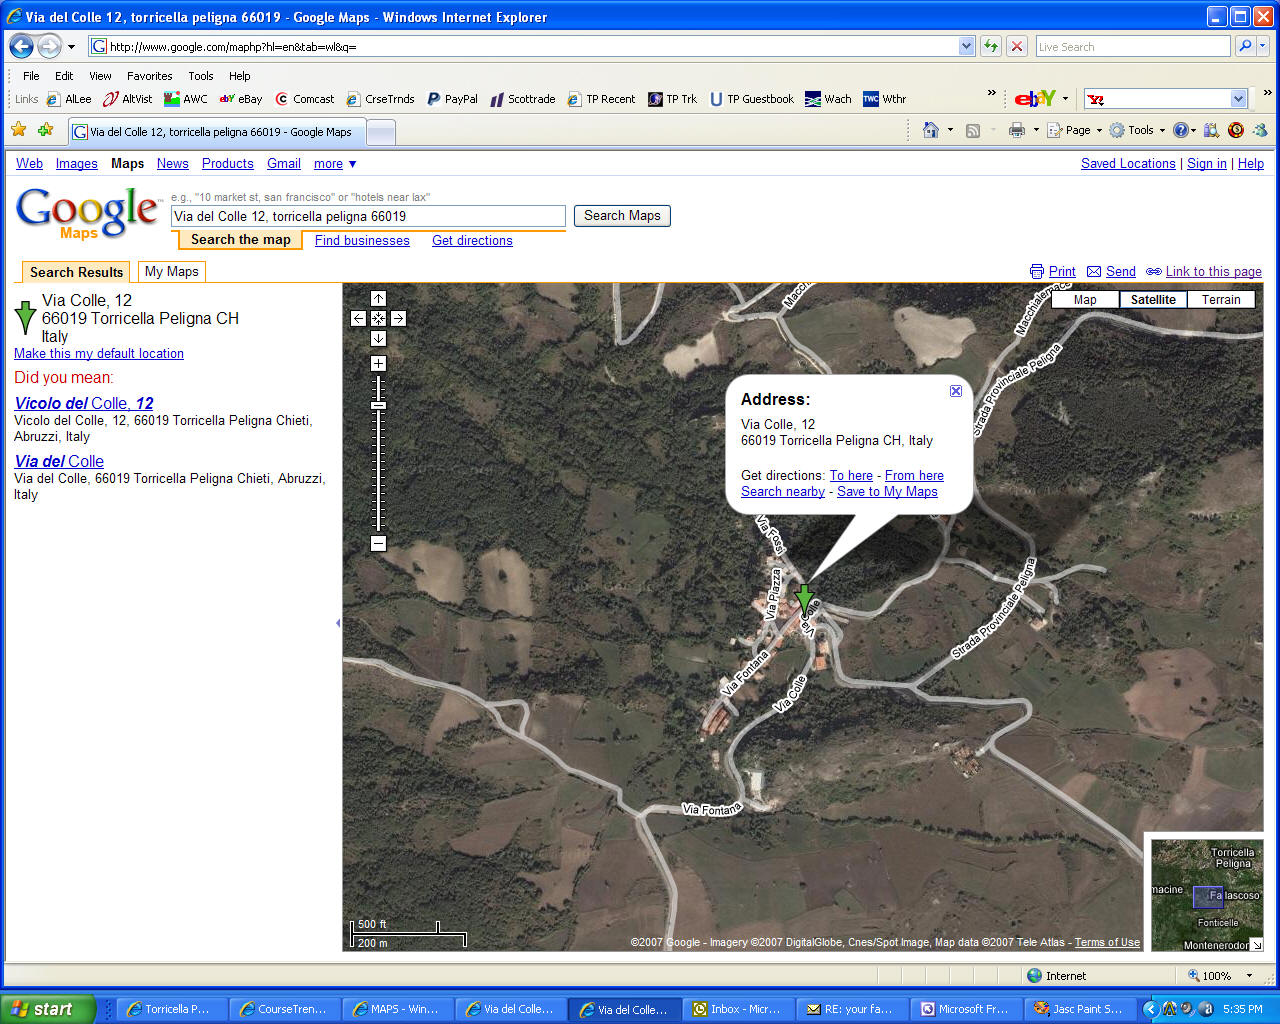Click the zoom out minus button
This screenshot has width=1280, height=1024.
(x=378, y=543)
